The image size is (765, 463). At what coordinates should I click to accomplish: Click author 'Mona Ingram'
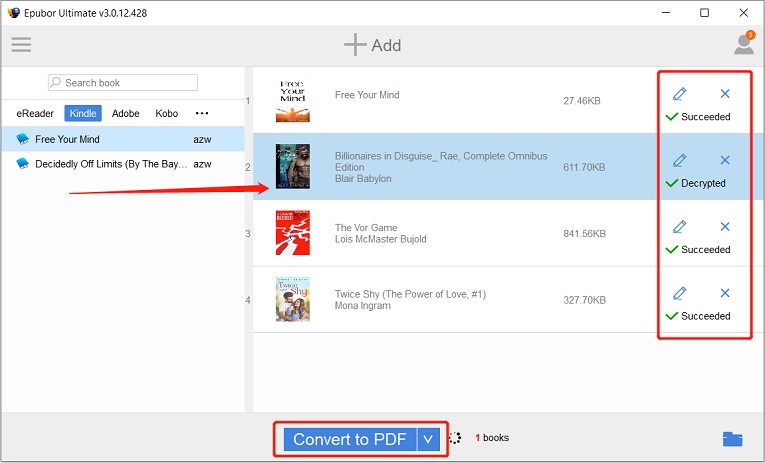362,305
